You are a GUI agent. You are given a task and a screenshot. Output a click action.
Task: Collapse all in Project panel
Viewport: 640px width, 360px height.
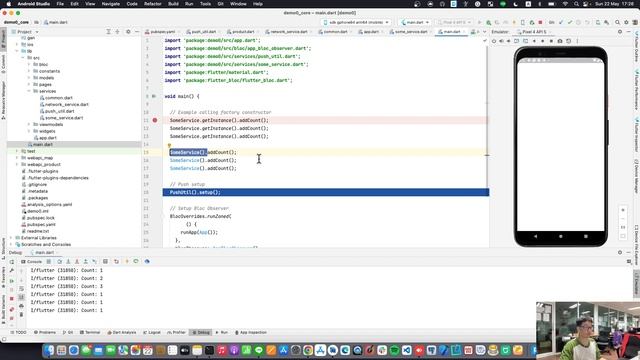(118, 31)
